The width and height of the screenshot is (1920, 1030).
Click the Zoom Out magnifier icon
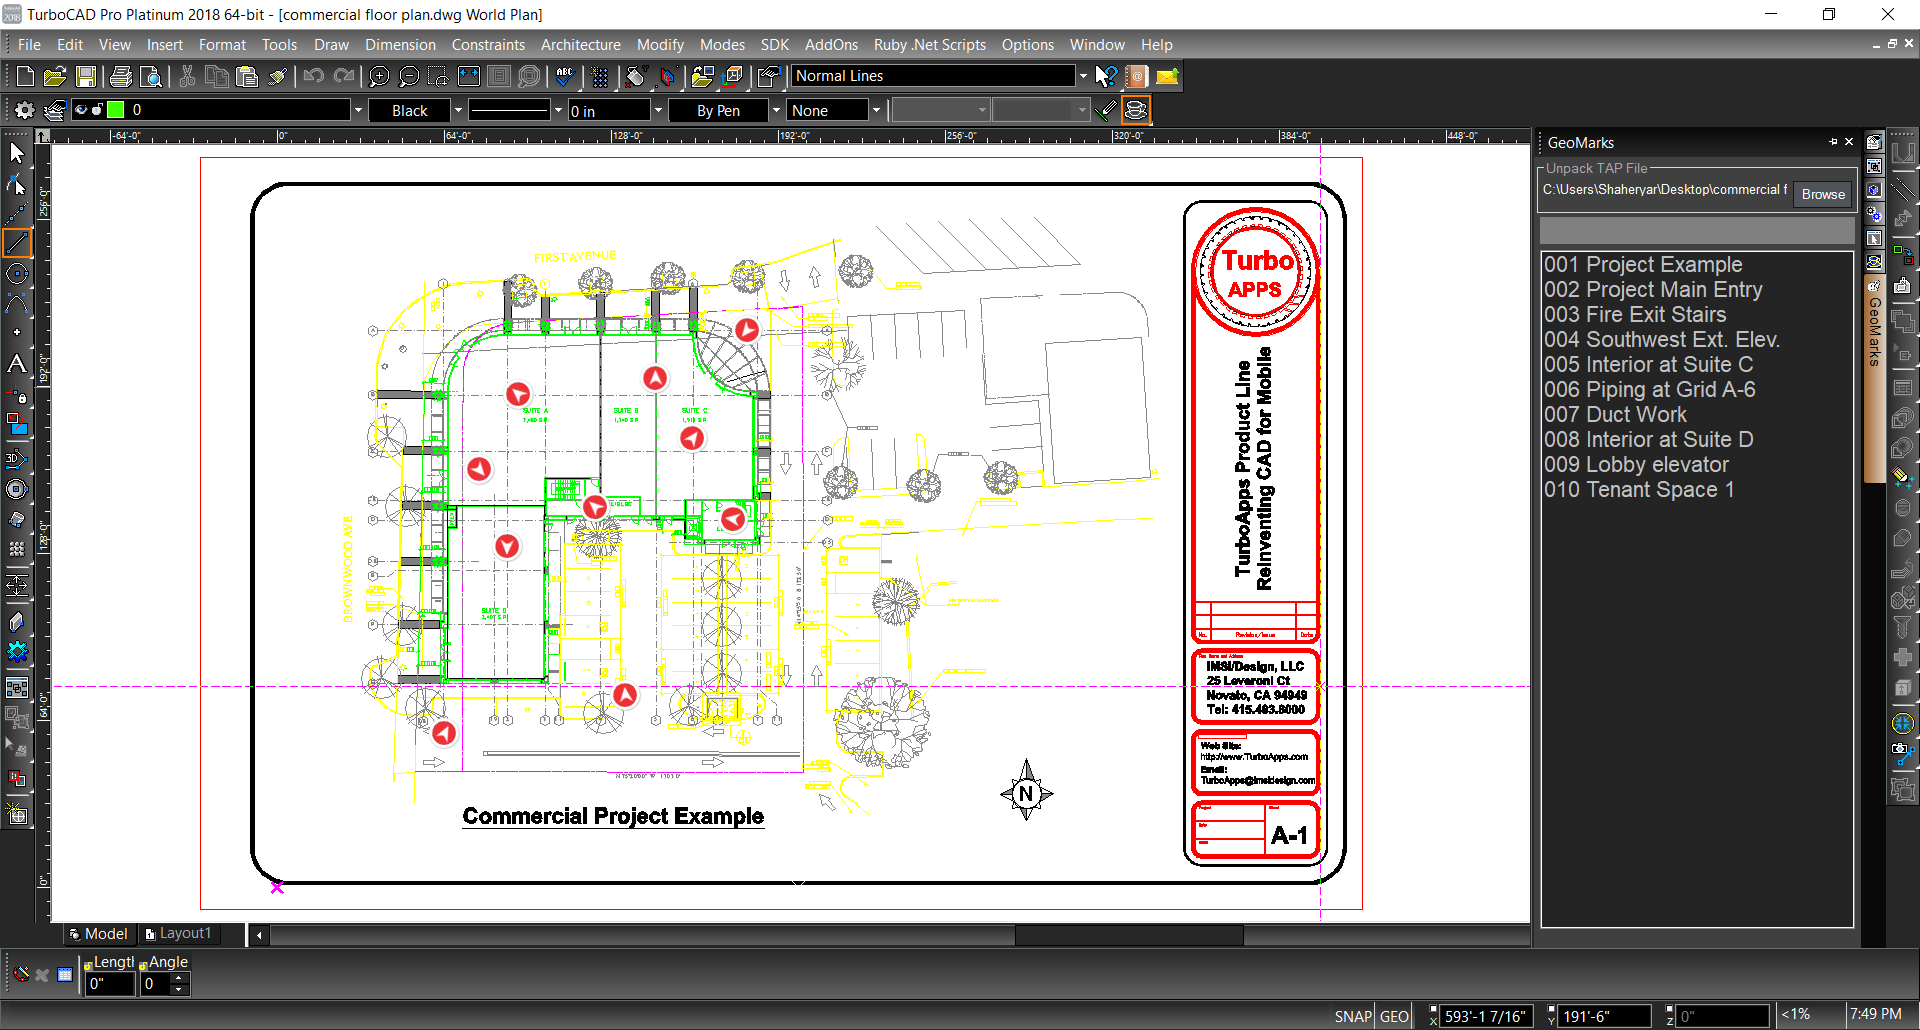[409, 76]
